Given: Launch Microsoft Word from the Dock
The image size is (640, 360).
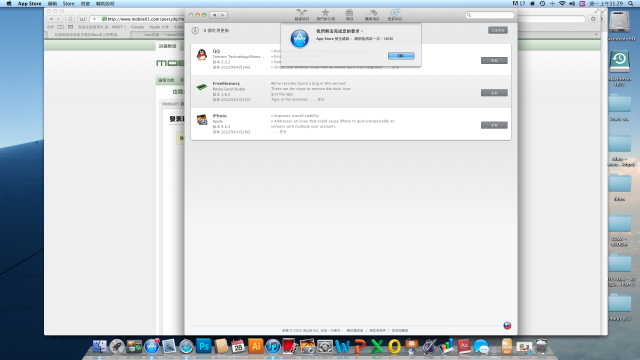Looking at the screenshot, I should (342, 347).
